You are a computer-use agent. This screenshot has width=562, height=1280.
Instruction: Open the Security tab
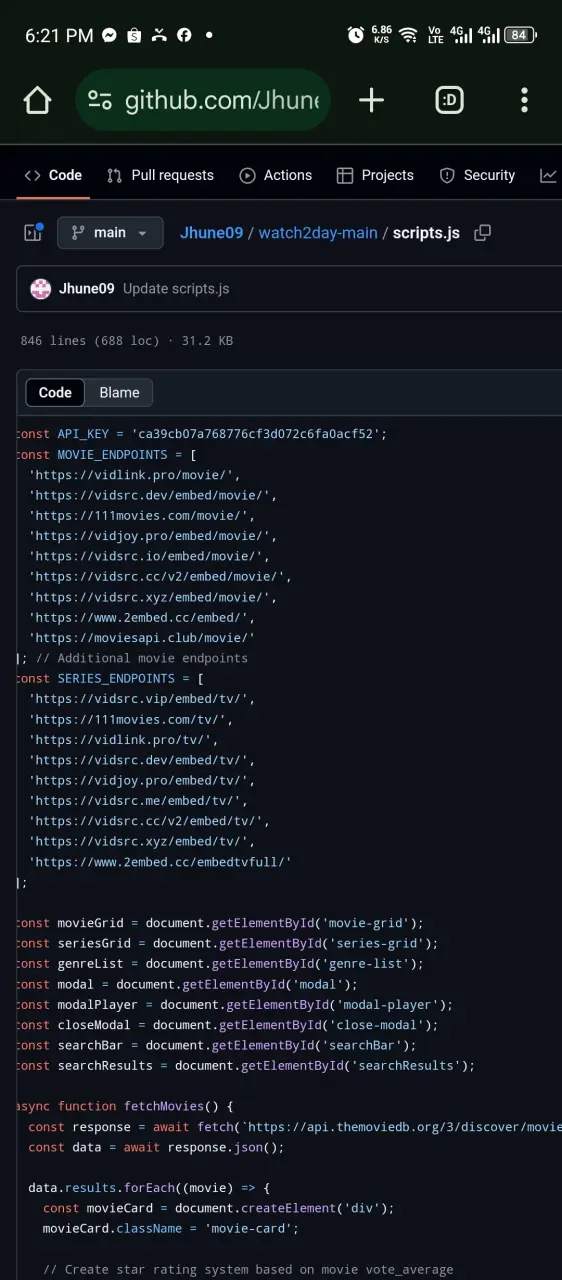[x=477, y=175]
